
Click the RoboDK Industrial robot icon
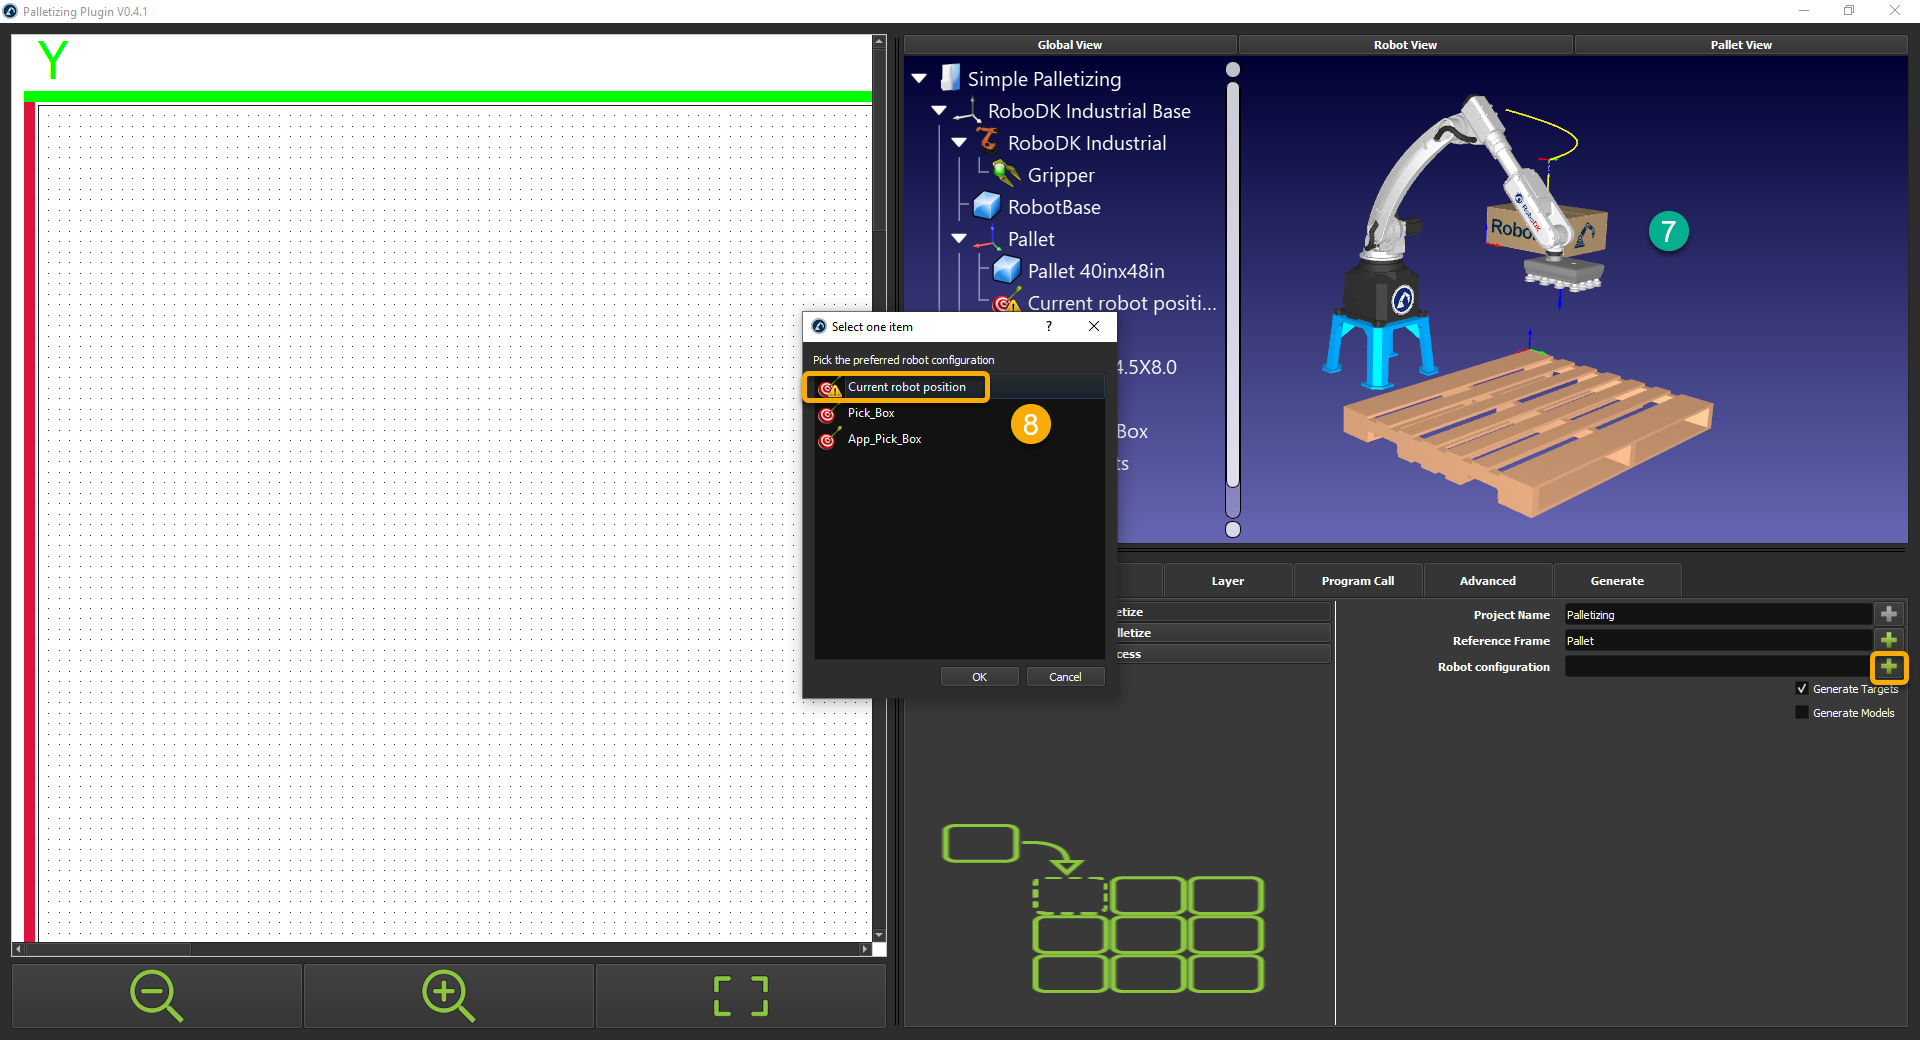point(988,142)
